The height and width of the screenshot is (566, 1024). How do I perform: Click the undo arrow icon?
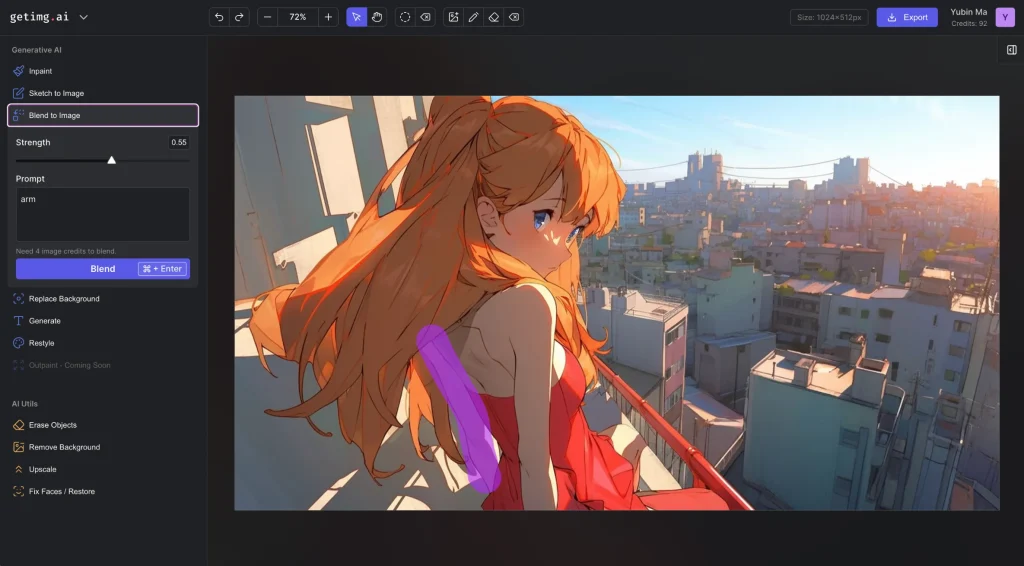click(x=219, y=17)
